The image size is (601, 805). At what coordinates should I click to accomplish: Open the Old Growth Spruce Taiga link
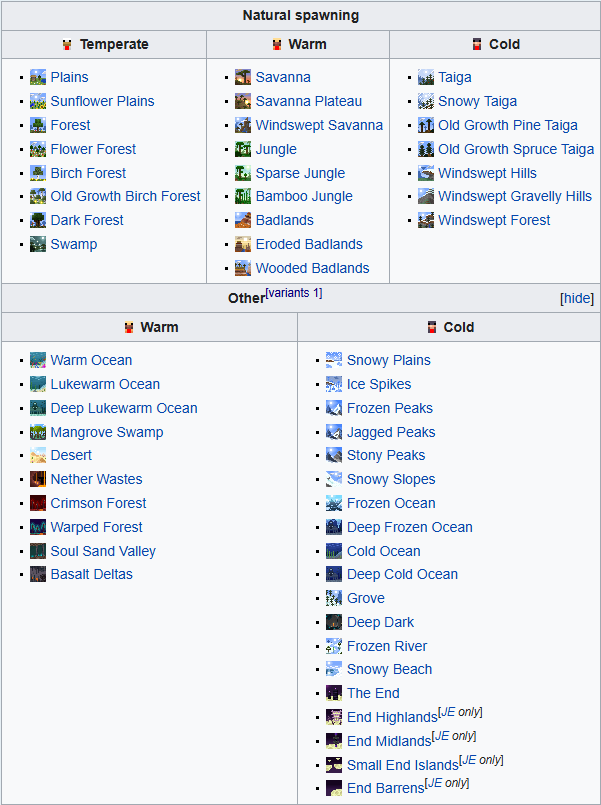click(x=516, y=149)
